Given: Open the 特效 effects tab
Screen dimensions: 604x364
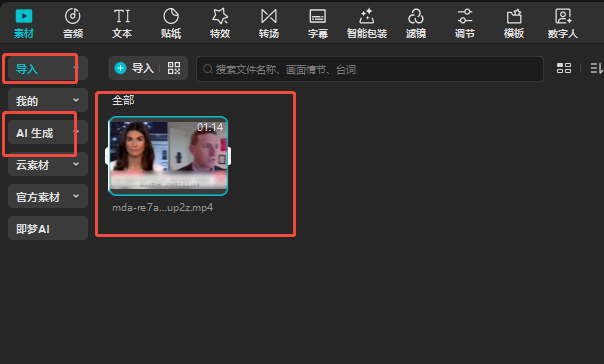Looking at the screenshot, I should [220, 23].
